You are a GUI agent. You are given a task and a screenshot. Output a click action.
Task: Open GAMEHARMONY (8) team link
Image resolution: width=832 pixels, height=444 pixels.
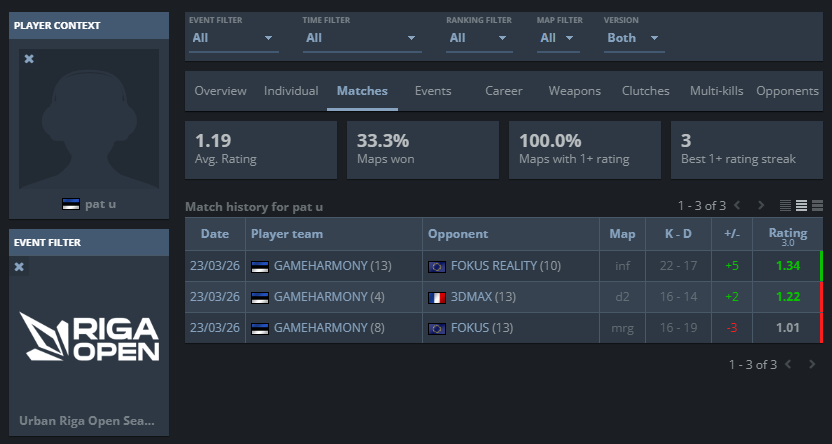(x=329, y=328)
